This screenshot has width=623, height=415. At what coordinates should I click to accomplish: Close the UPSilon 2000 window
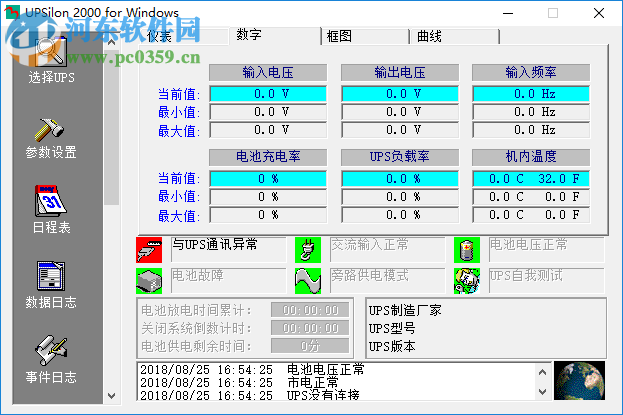click(599, 13)
